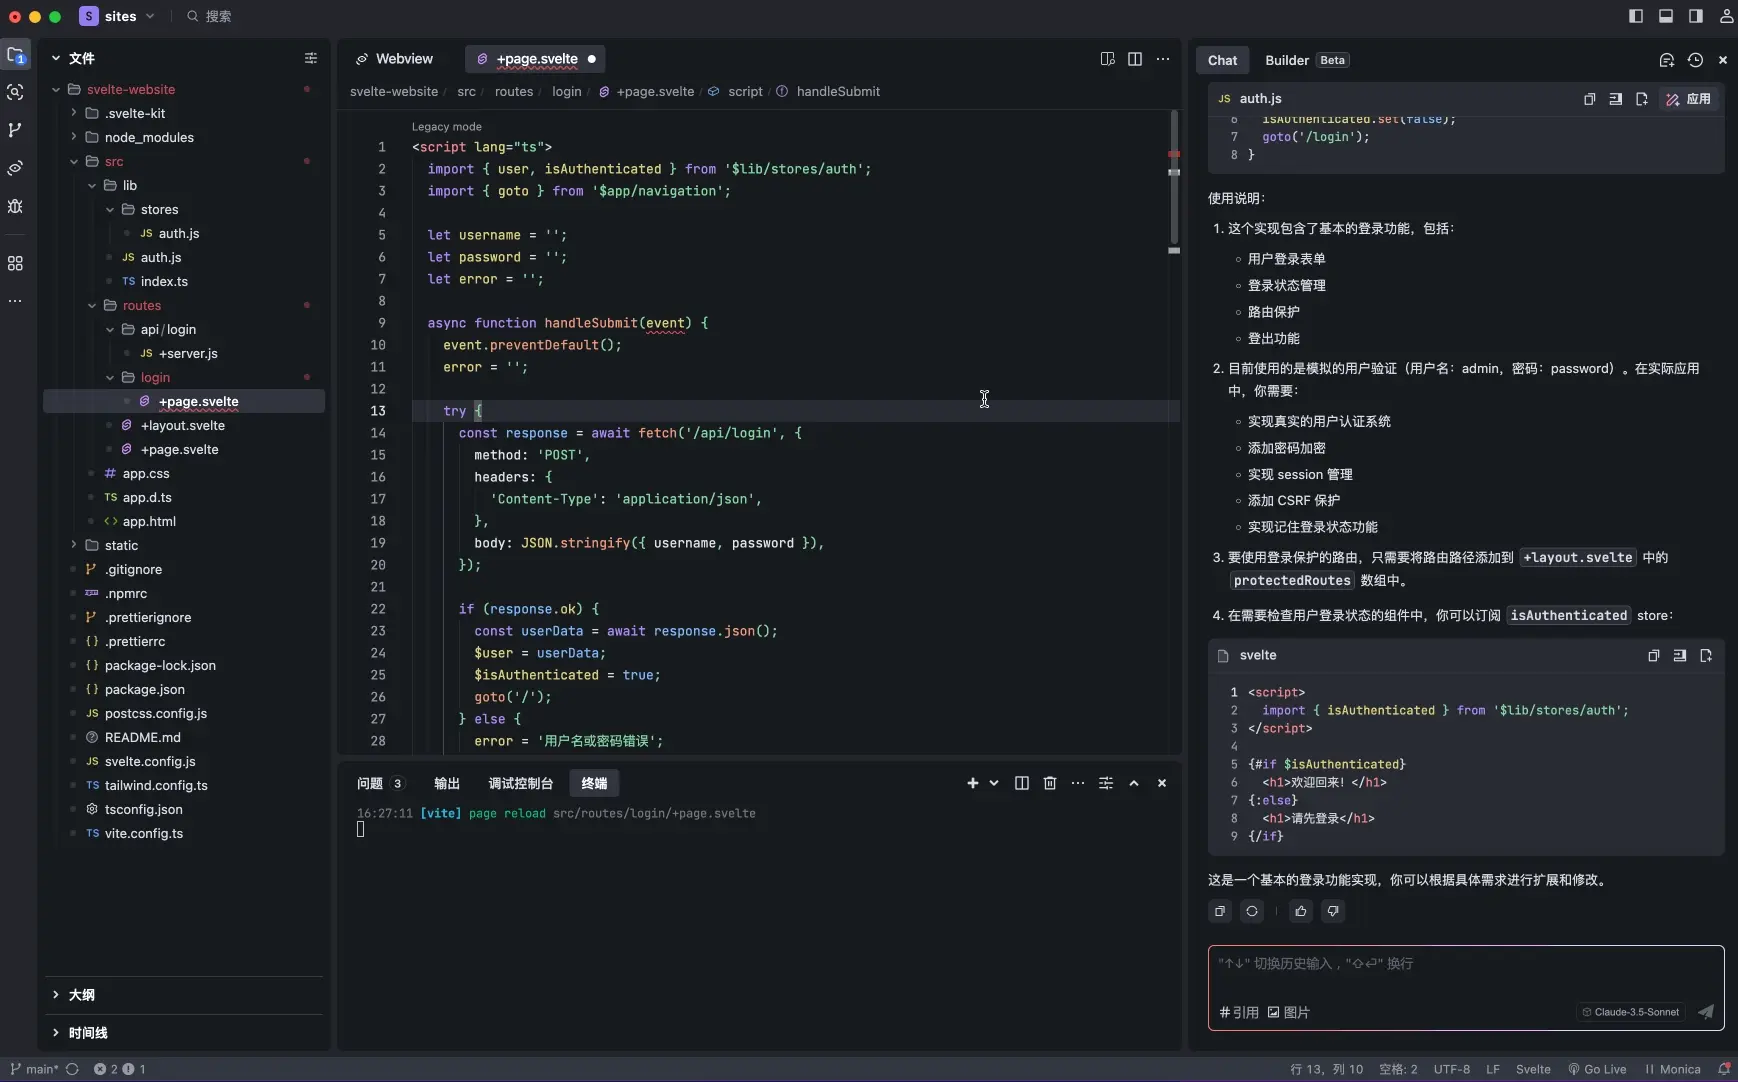Image resolution: width=1738 pixels, height=1082 pixels.
Task: Click Go Live in the status bar
Action: [1597, 1069]
